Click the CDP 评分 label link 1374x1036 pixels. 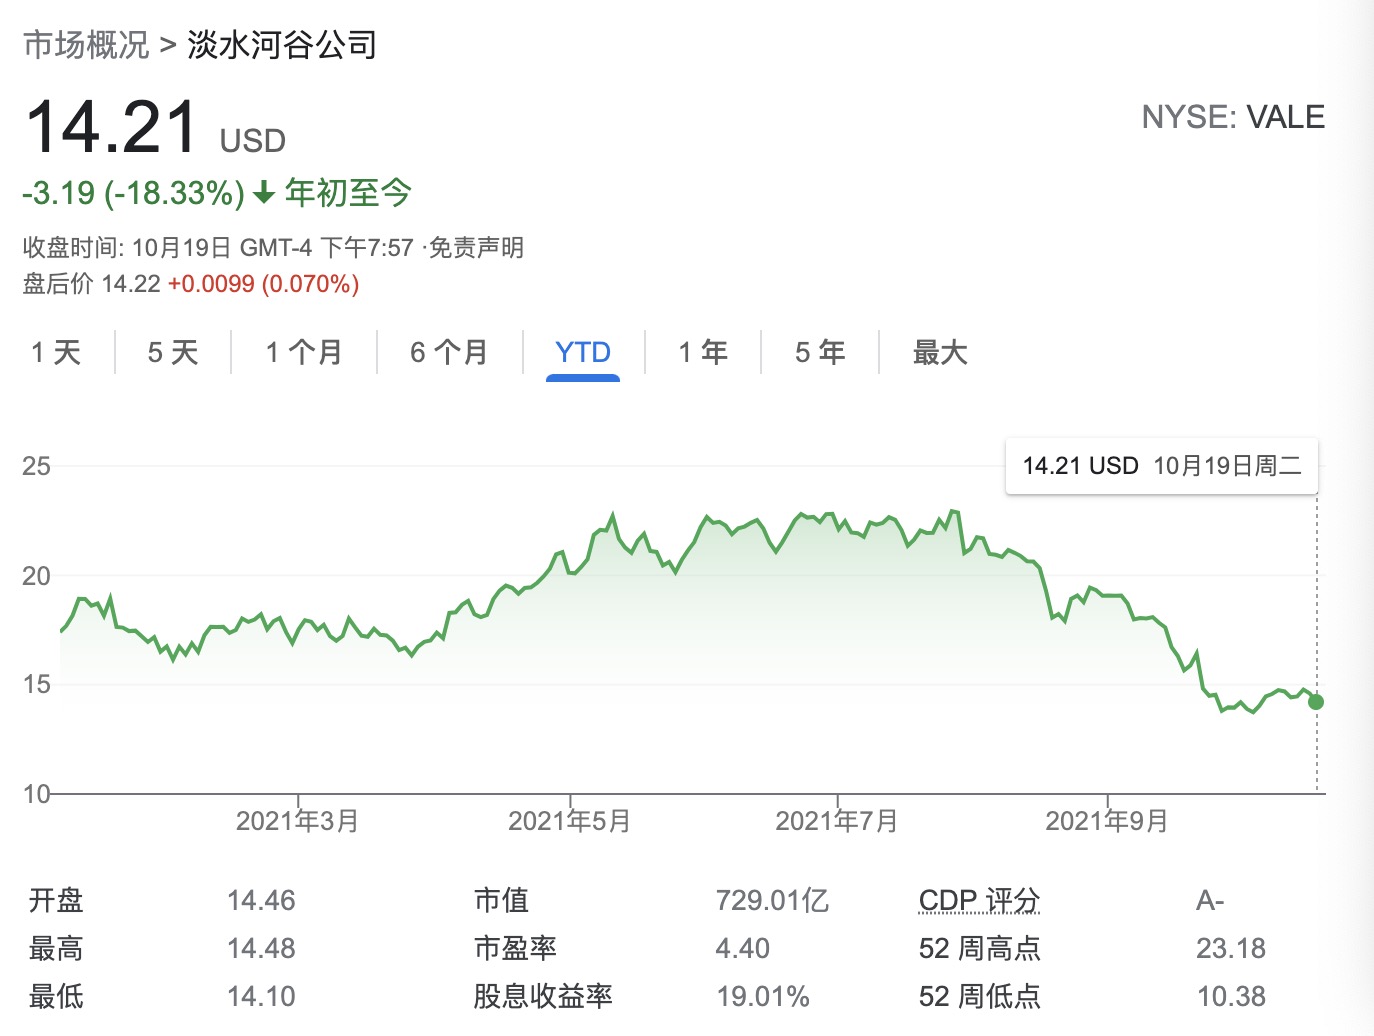coord(979,900)
